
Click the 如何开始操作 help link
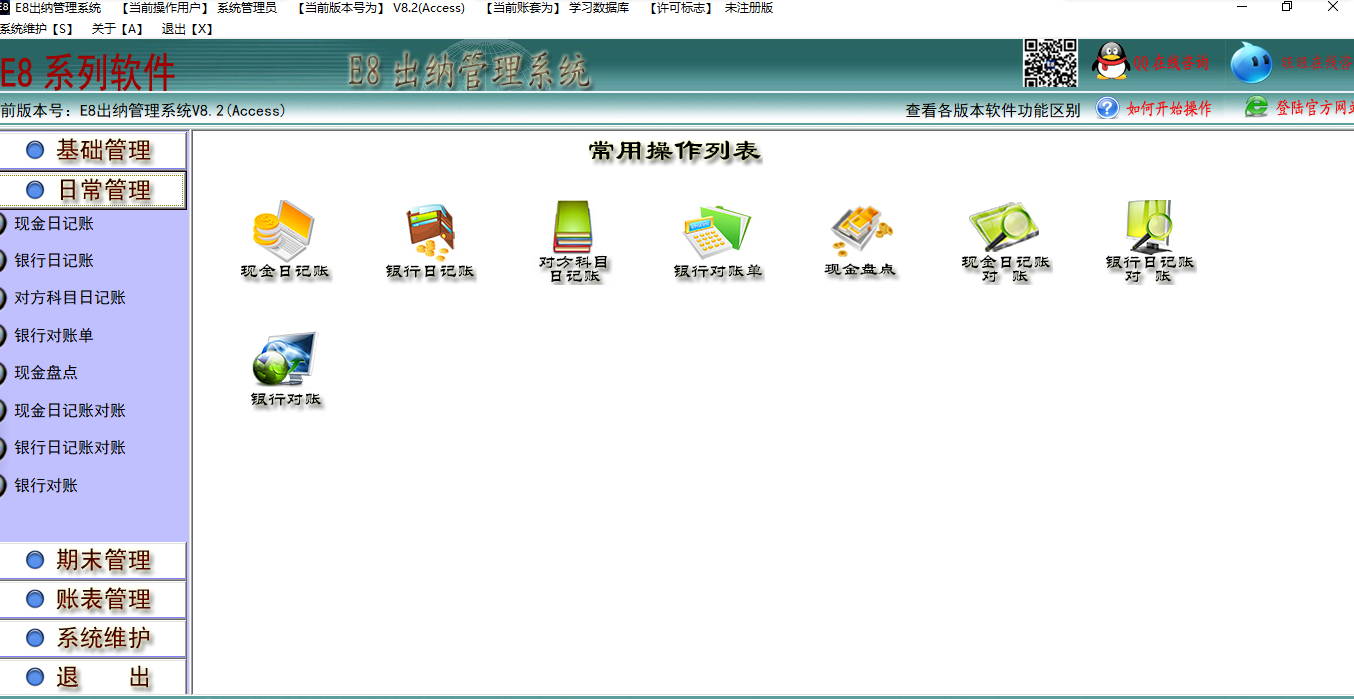pos(1167,109)
